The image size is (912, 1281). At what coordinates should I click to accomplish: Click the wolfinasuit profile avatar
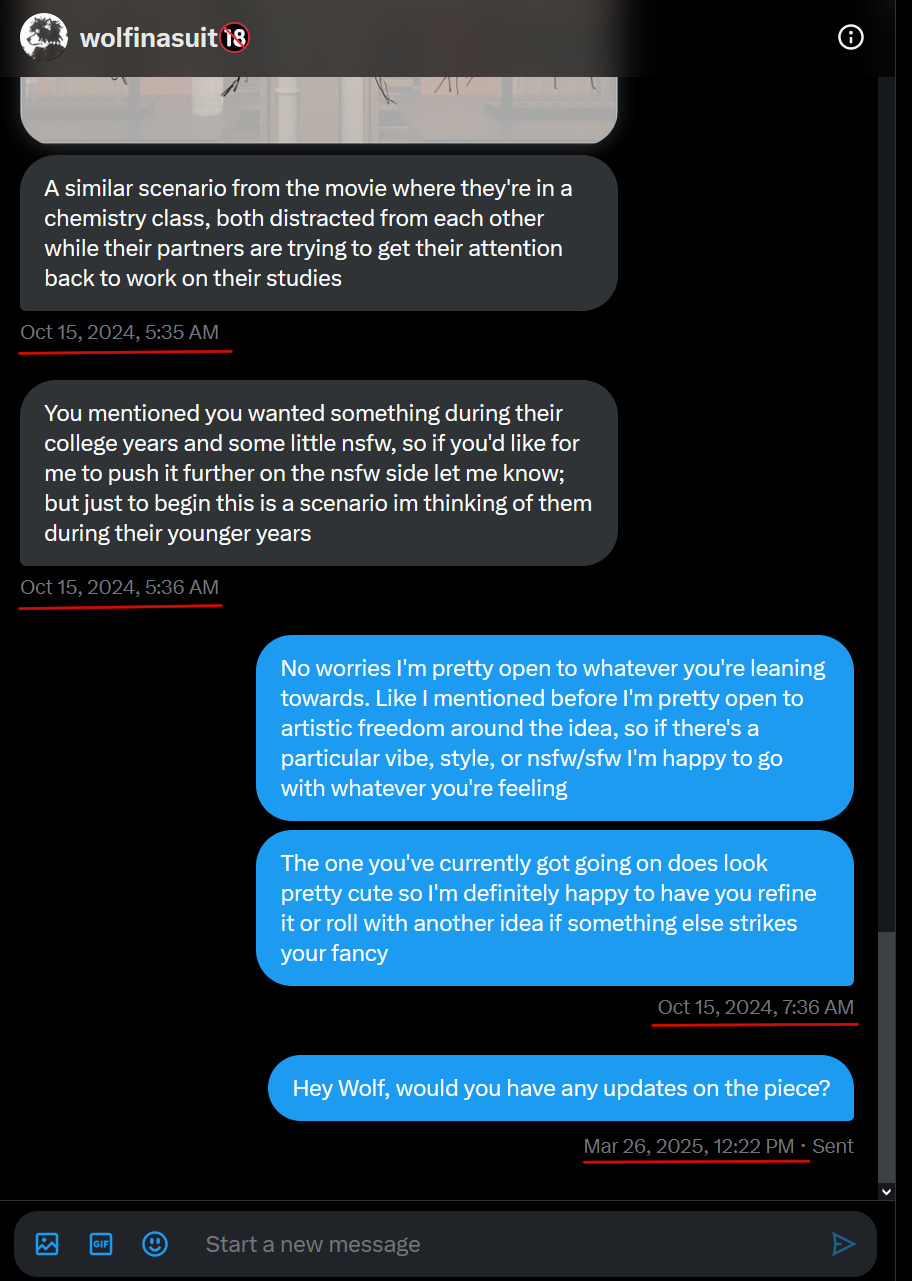point(44,38)
